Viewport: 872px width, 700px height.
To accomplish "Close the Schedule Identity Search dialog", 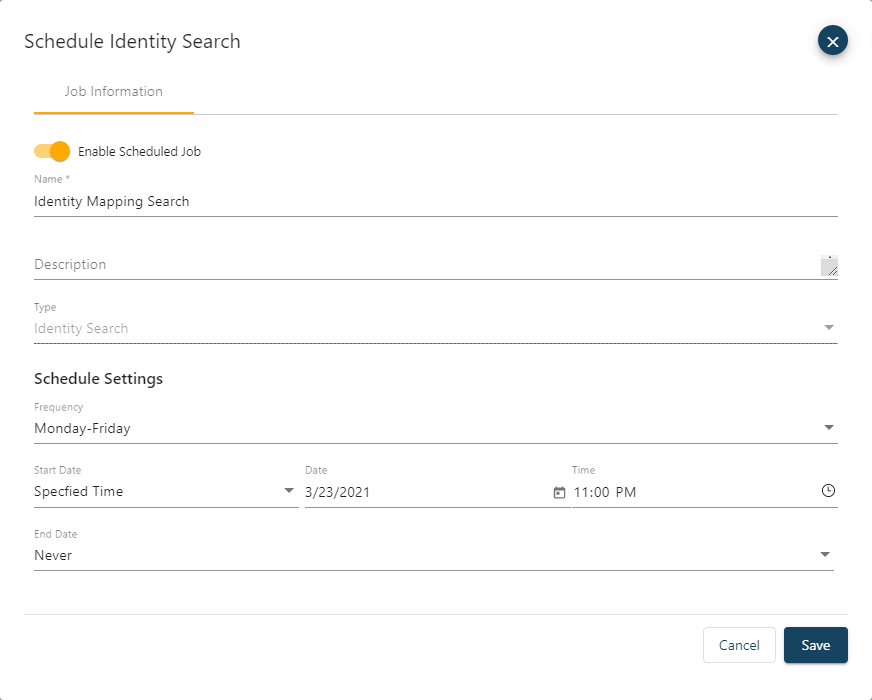I will click(833, 40).
